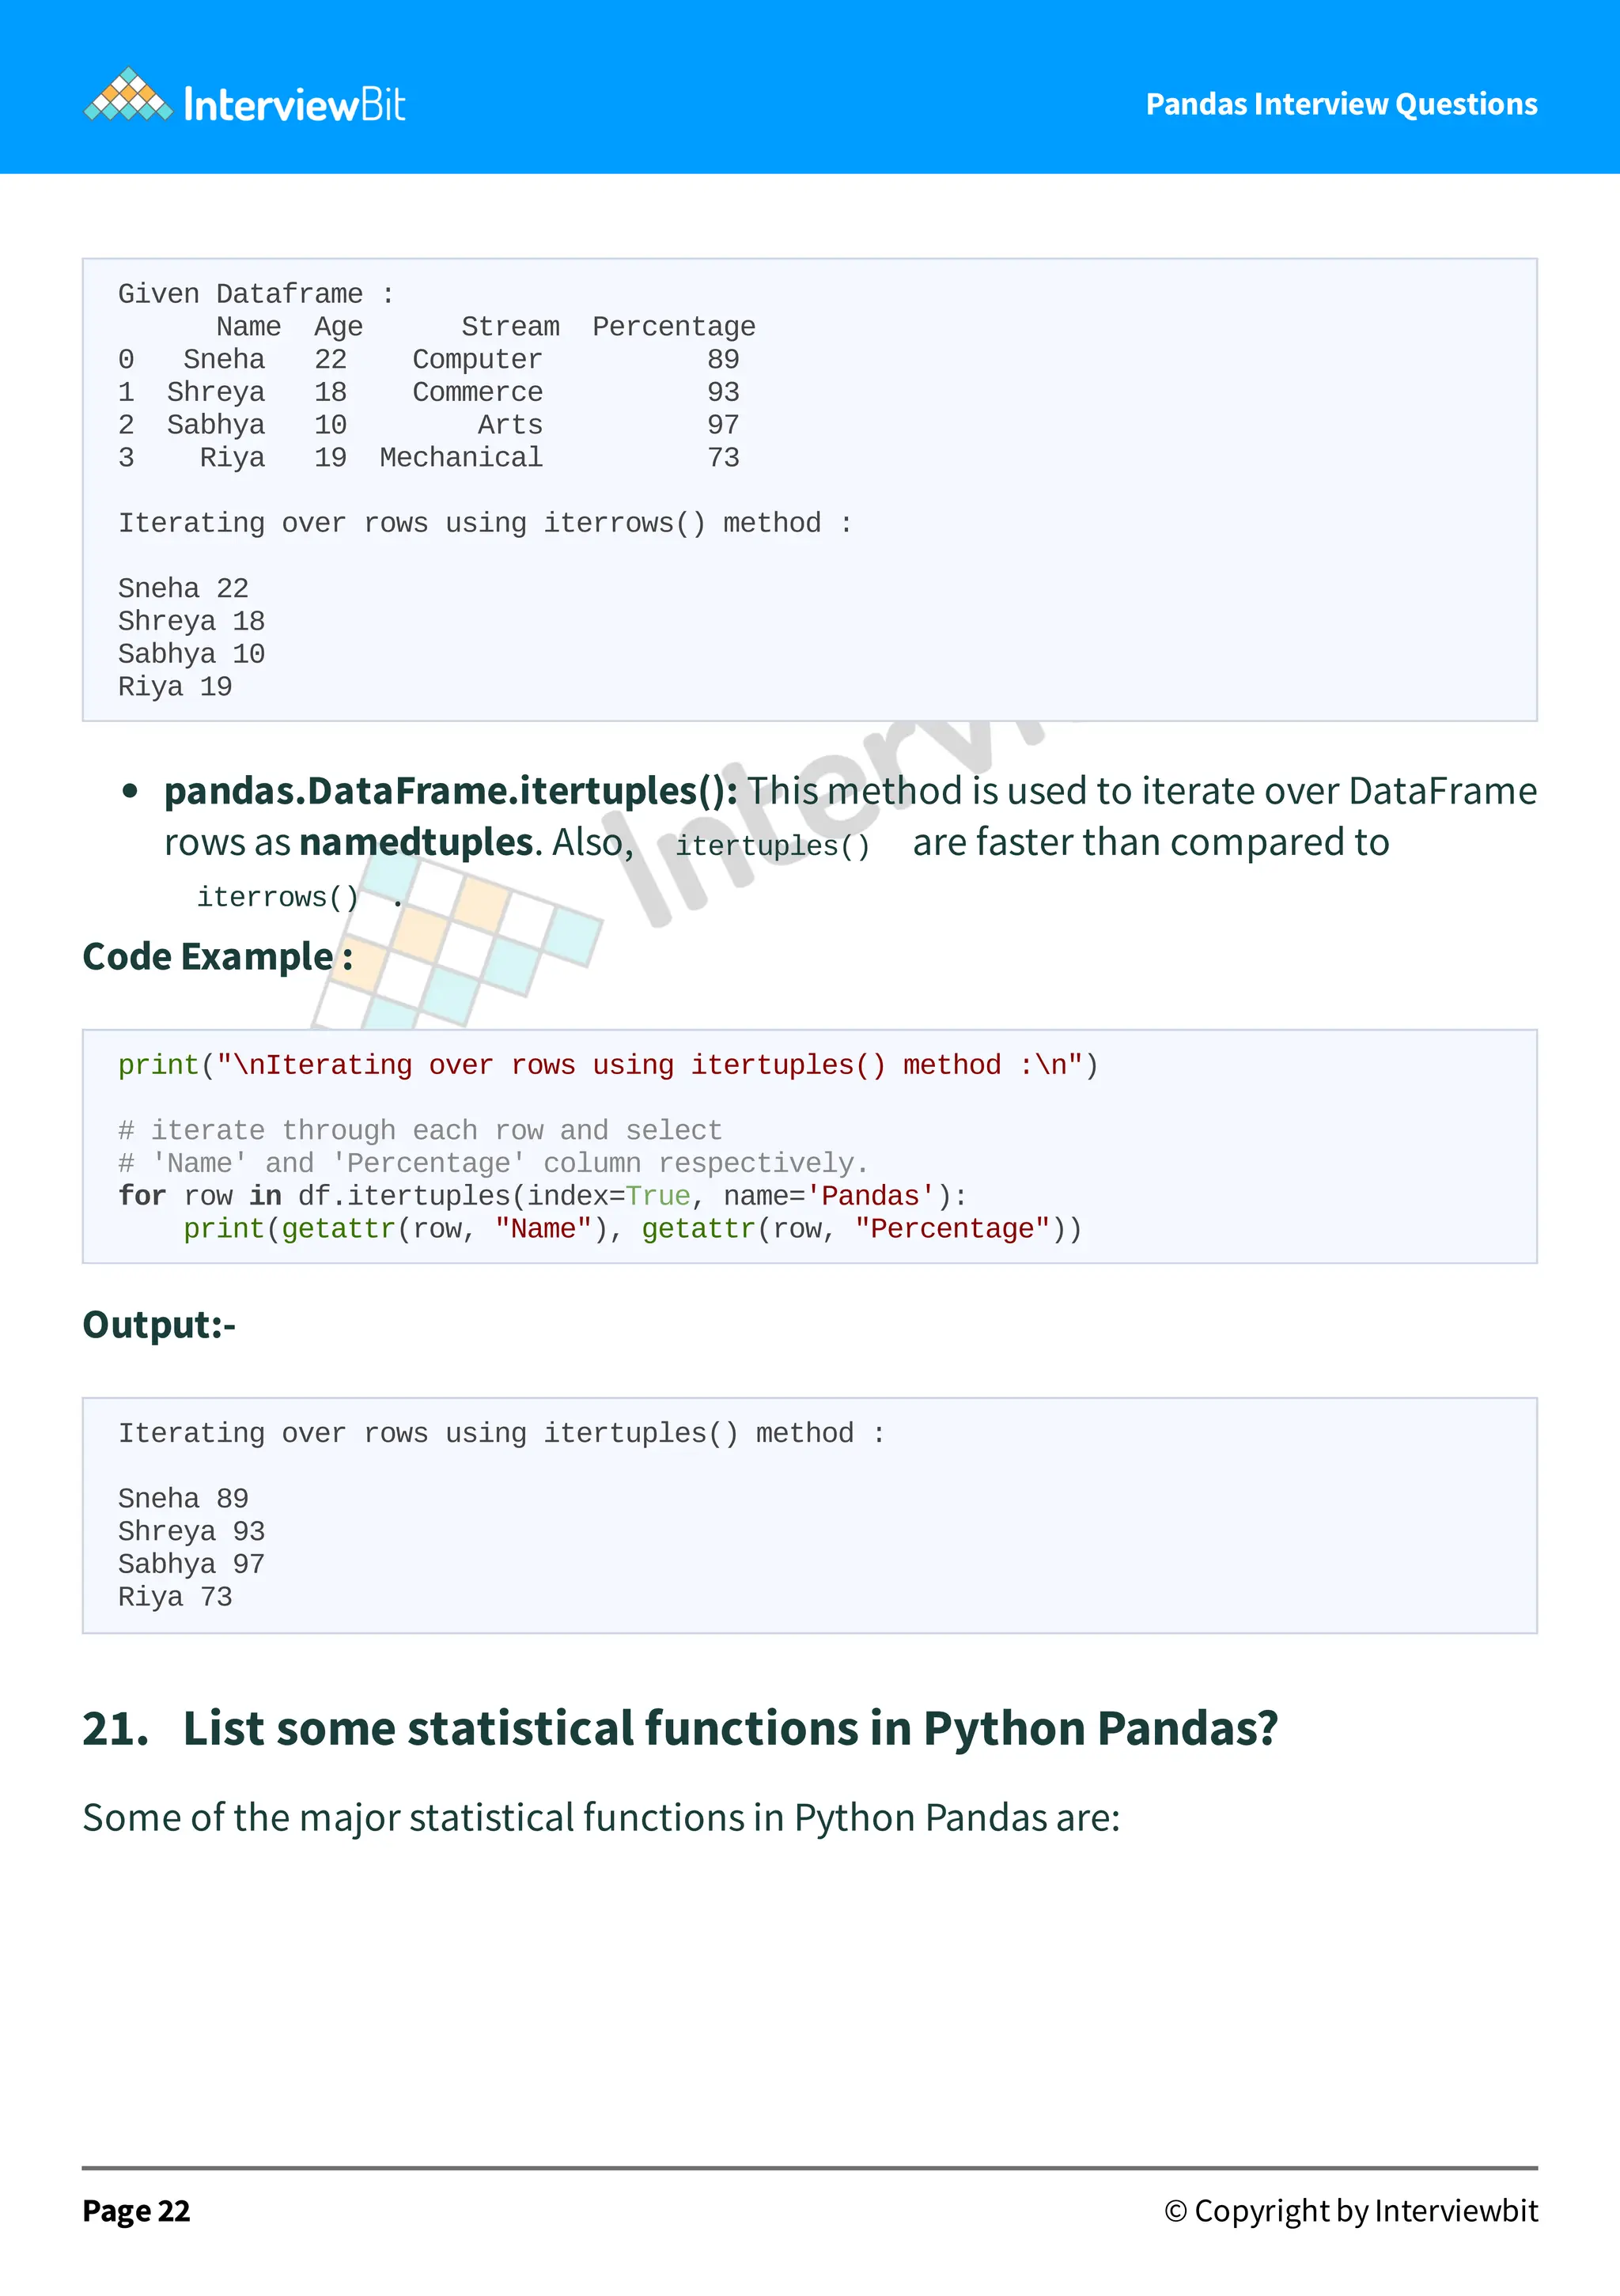Viewport: 1620px width, 2296px height.
Task: Click the InterviewBit diamond logo icon
Action: tap(127, 96)
